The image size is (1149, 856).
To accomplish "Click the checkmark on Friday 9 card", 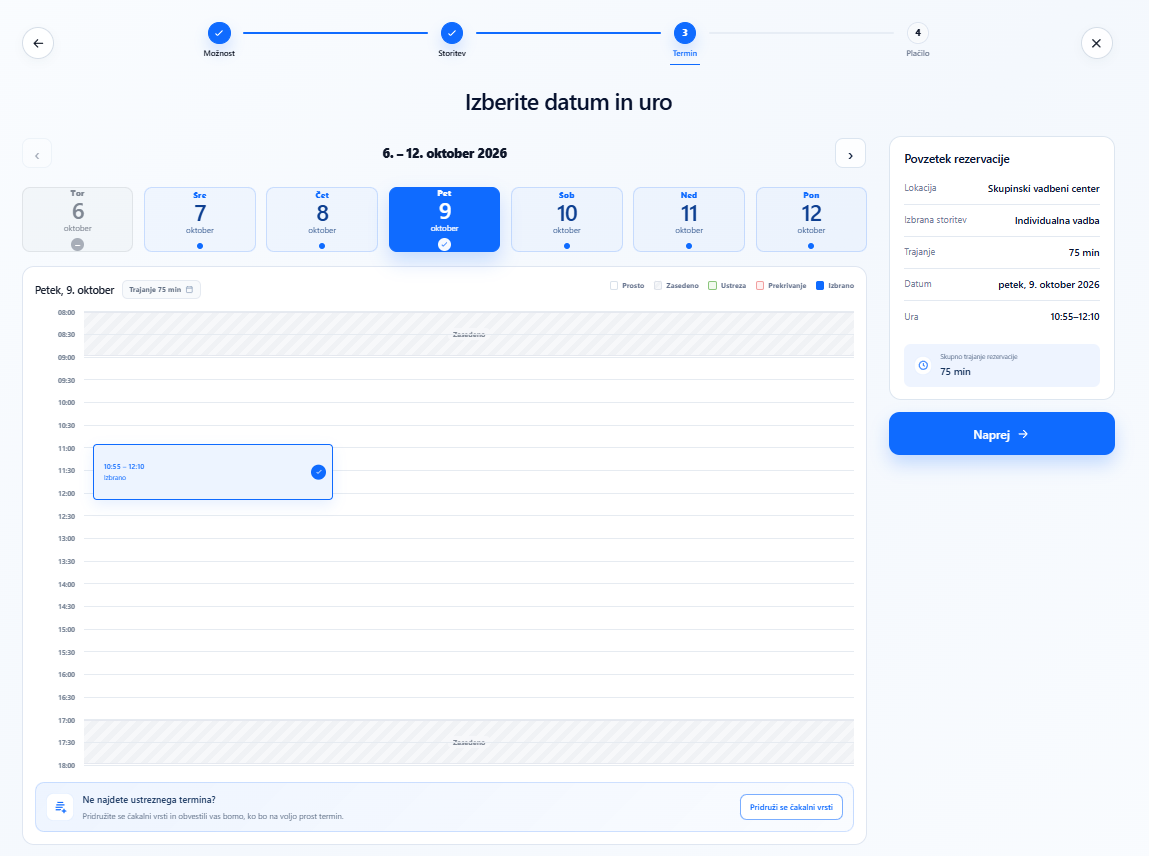I will click(x=444, y=245).
